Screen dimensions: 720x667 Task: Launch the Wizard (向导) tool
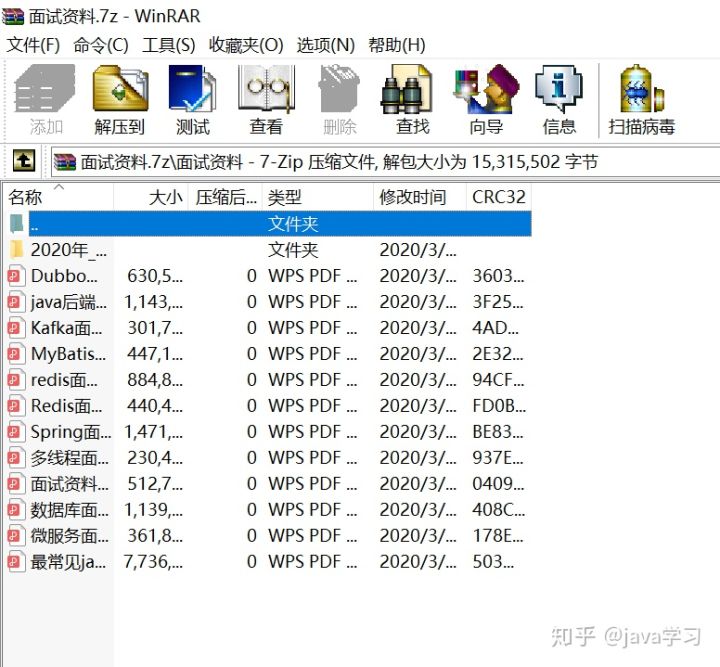(486, 88)
